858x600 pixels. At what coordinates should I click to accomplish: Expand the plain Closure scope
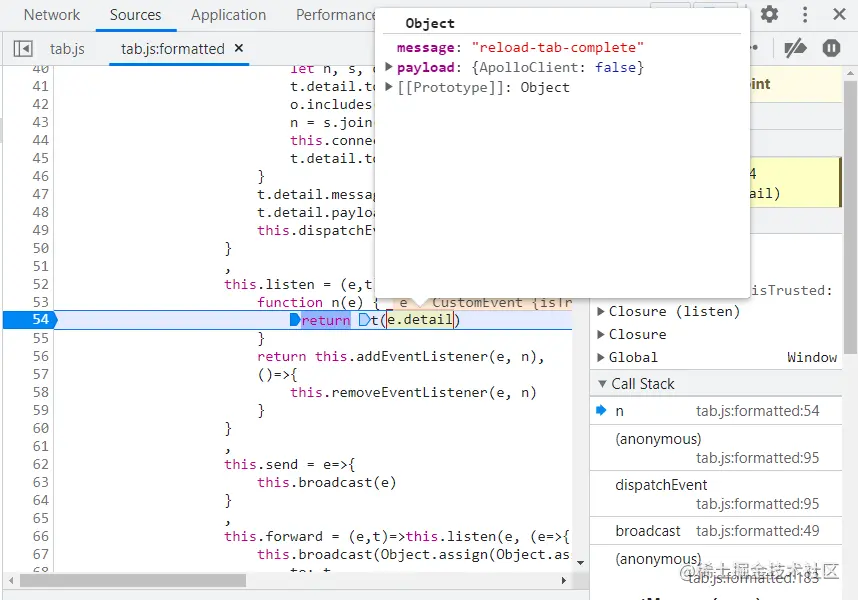(600, 334)
